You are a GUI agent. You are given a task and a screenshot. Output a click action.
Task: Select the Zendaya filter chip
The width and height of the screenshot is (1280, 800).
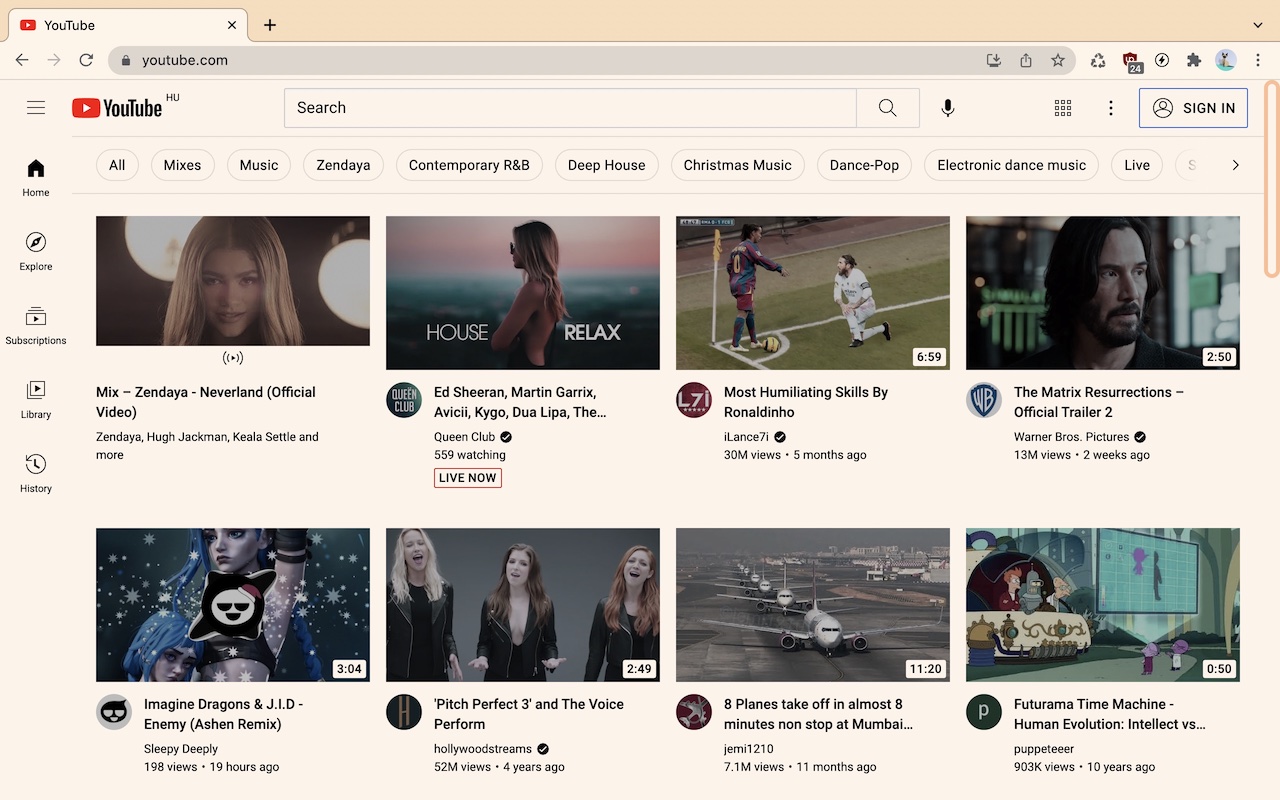pyautogui.click(x=343, y=165)
